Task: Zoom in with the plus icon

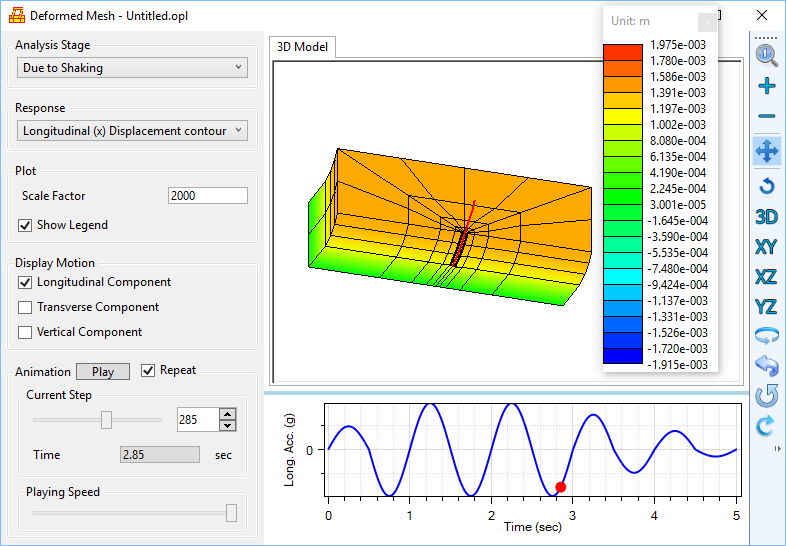Action: [x=767, y=87]
